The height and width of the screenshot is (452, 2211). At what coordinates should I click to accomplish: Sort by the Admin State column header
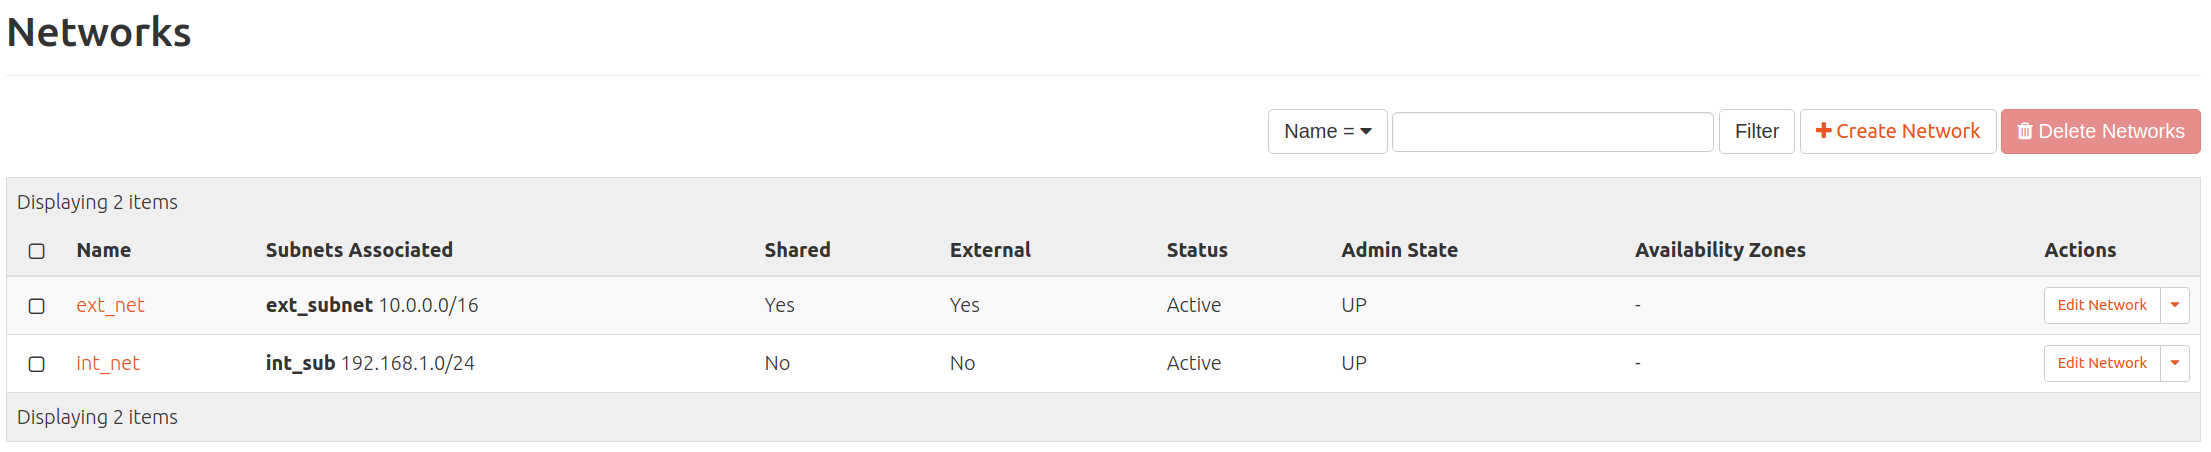click(x=1399, y=250)
